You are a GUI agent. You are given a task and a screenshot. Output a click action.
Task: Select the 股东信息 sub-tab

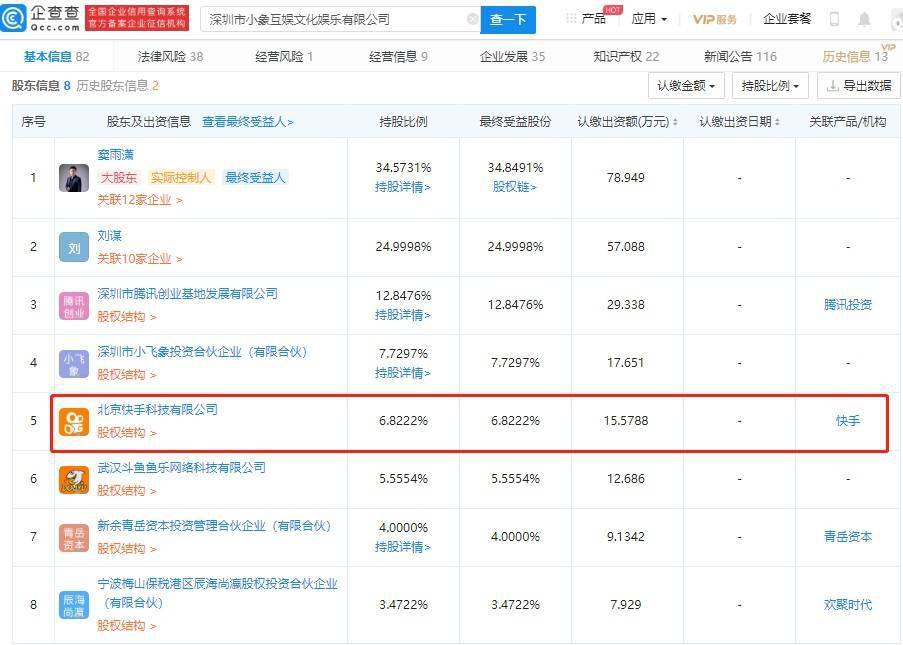tap(41, 86)
